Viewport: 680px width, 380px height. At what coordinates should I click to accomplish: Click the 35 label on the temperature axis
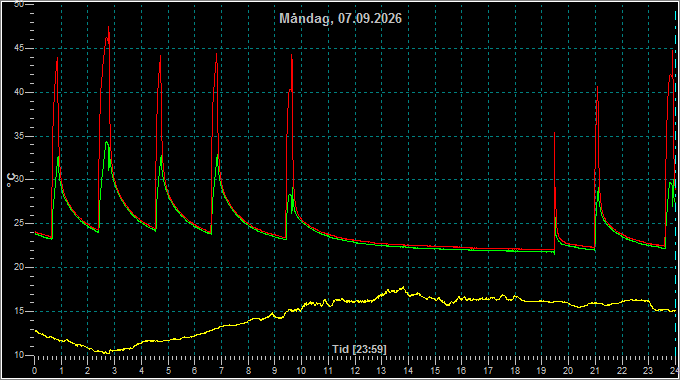pyautogui.click(x=19, y=136)
